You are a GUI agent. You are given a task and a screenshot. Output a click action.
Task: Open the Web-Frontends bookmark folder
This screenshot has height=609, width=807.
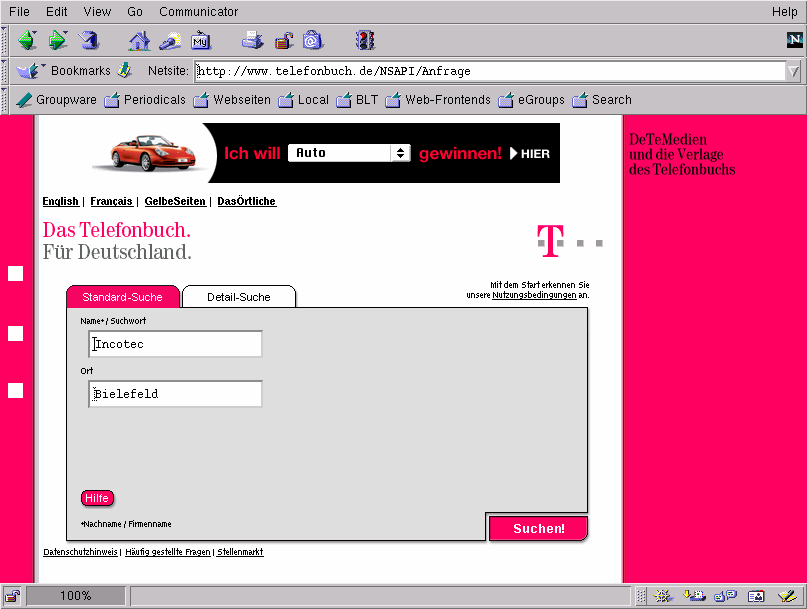pos(438,100)
